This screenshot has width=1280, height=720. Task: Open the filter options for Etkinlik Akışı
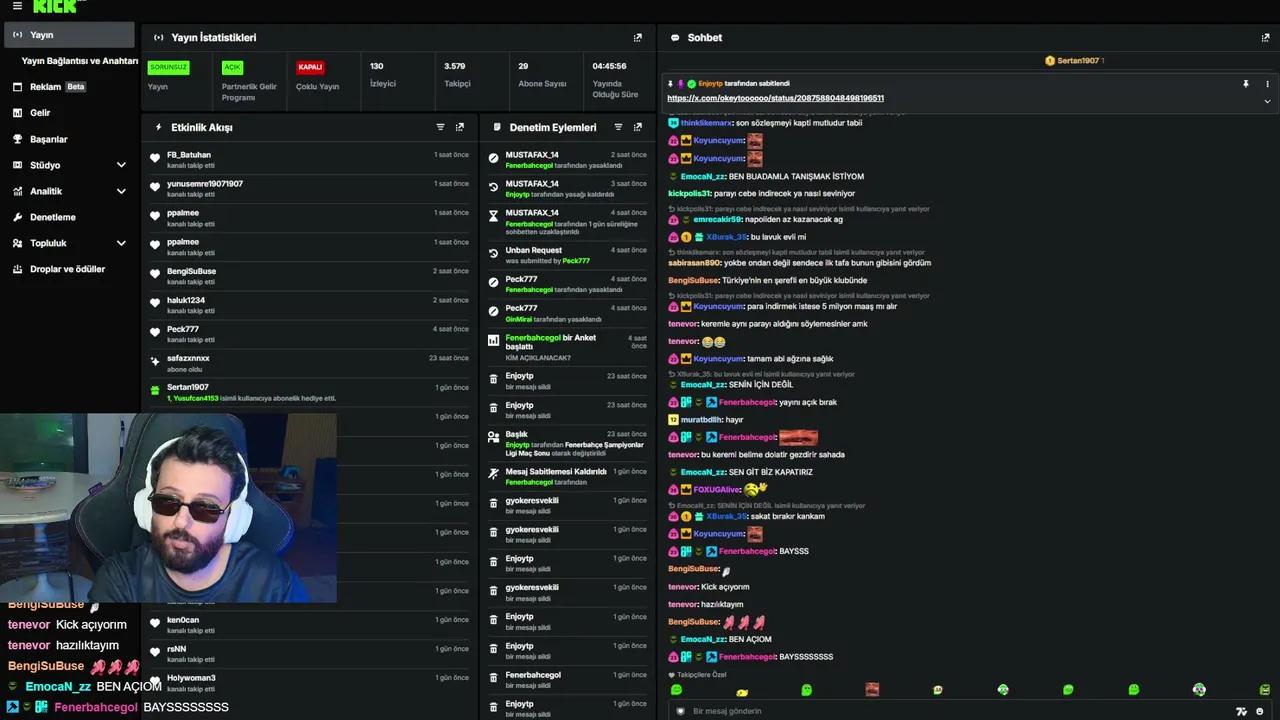(440, 127)
